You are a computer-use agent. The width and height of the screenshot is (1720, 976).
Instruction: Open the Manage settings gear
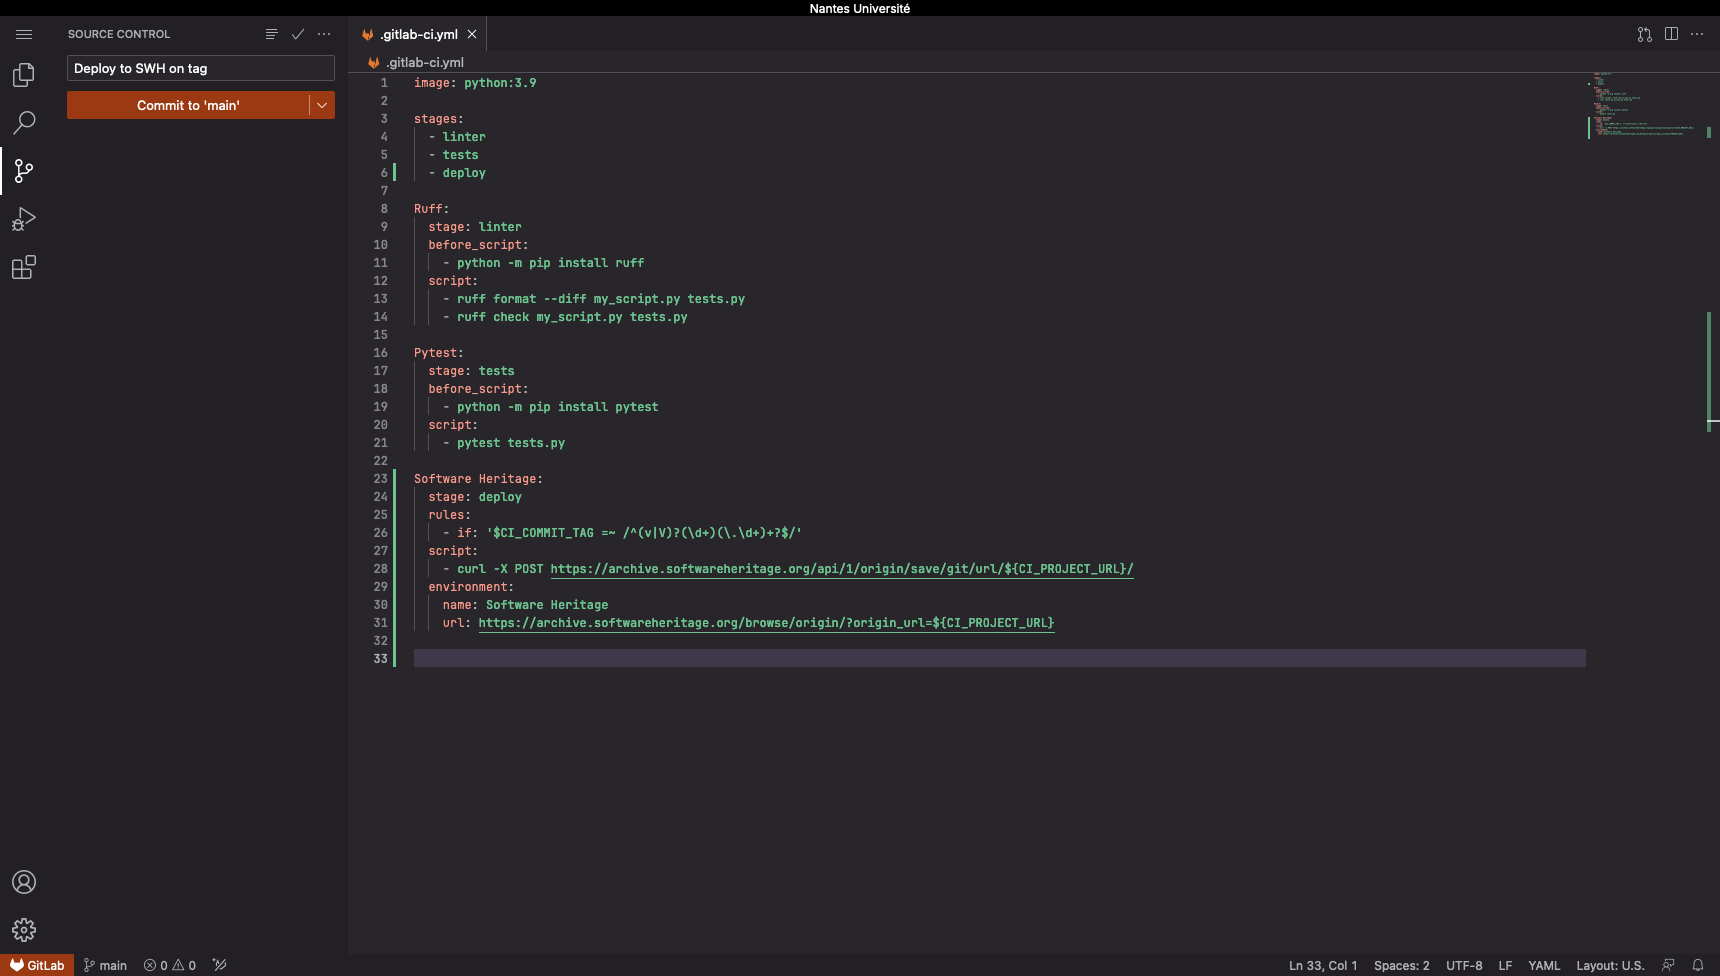pyautogui.click(x=24, y=930)
